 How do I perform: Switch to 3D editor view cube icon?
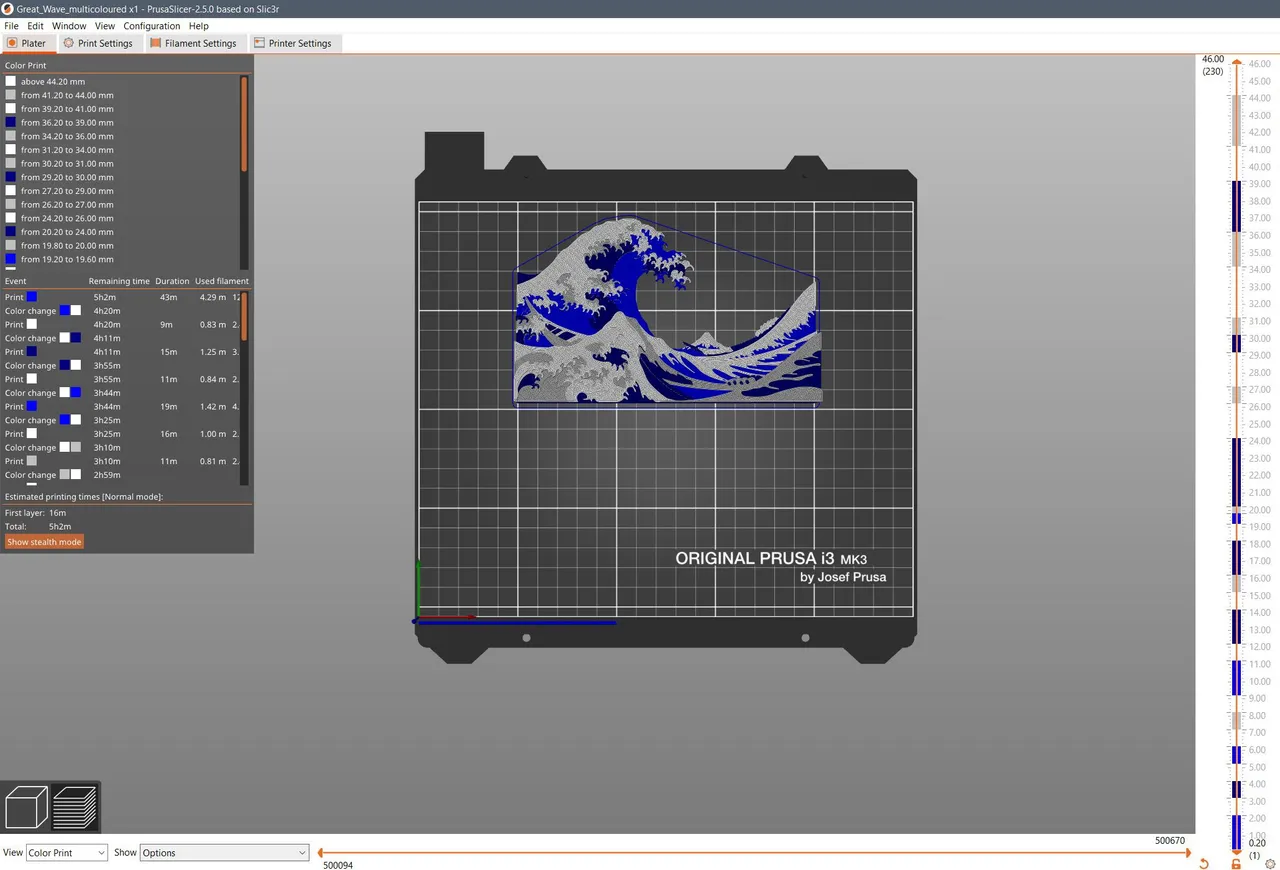click(27, 807)
